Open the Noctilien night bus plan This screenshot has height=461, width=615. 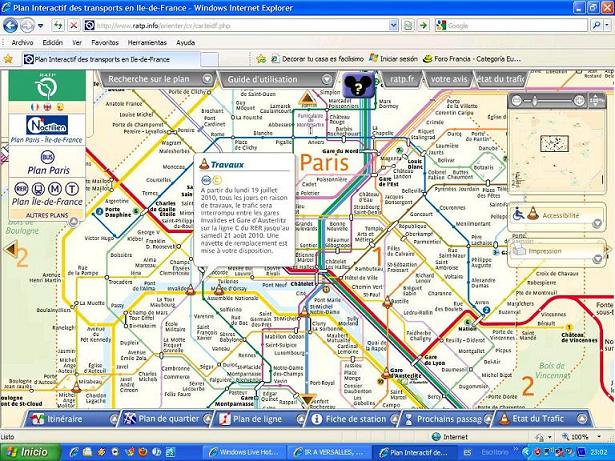coord(47,125)
